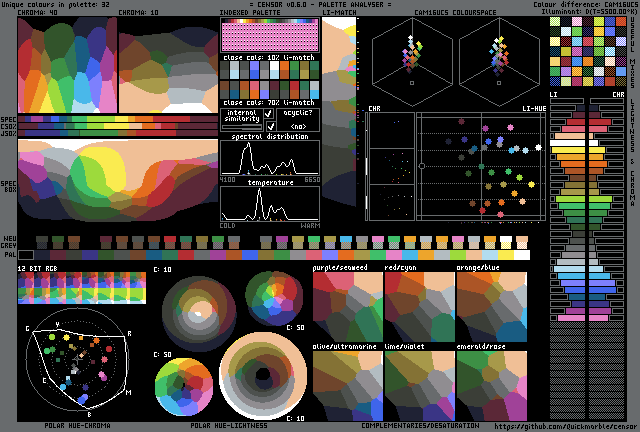Click the Chroma 10 colour map

tap(168, 65)
